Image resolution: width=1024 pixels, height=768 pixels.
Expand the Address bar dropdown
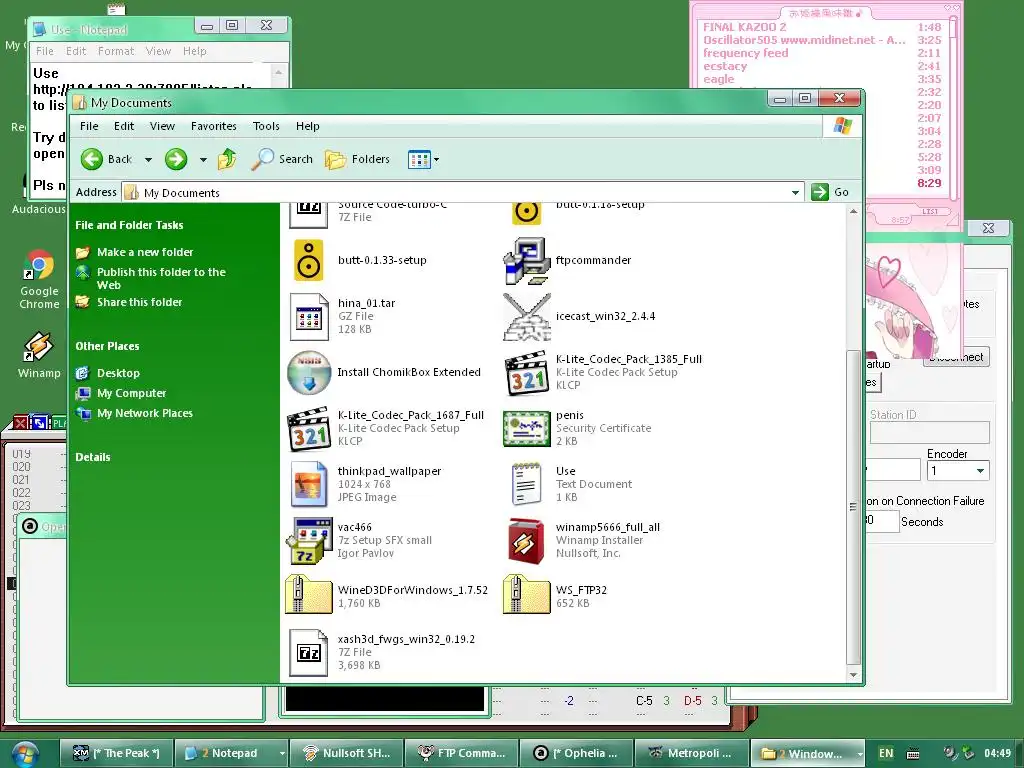(x=795, y=192)
